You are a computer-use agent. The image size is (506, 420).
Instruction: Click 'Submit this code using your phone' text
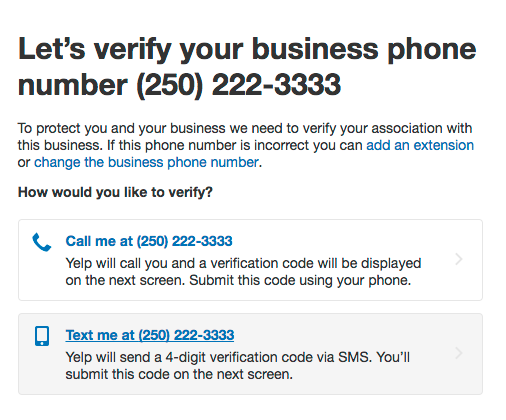[300, 280]
